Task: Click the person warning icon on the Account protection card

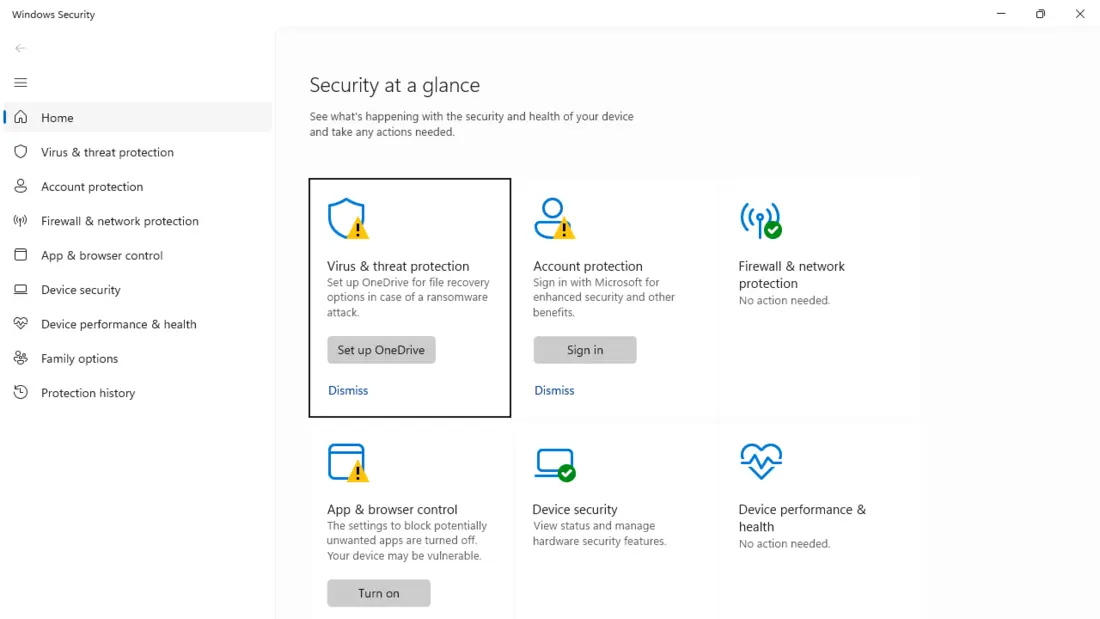Action: pyautogui.click(x=554, y=218)
